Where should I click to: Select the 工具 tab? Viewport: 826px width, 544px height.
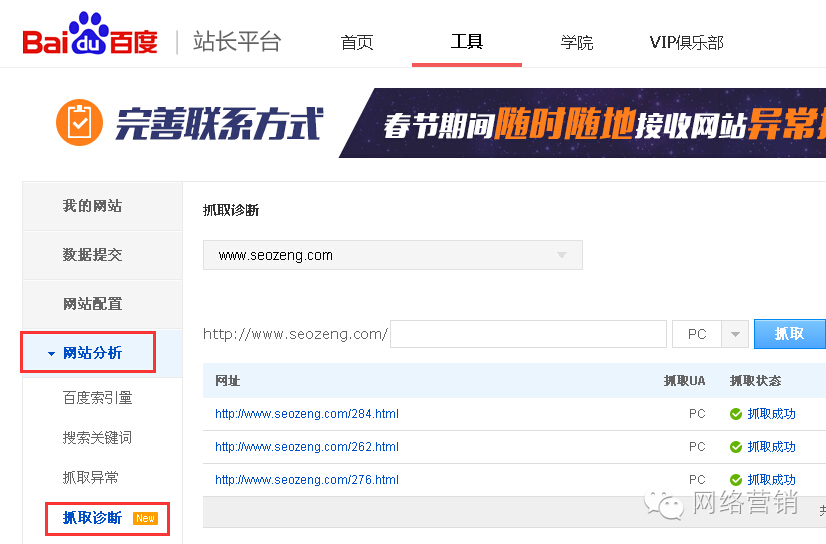pyautogui.click(x=467, y=41)
